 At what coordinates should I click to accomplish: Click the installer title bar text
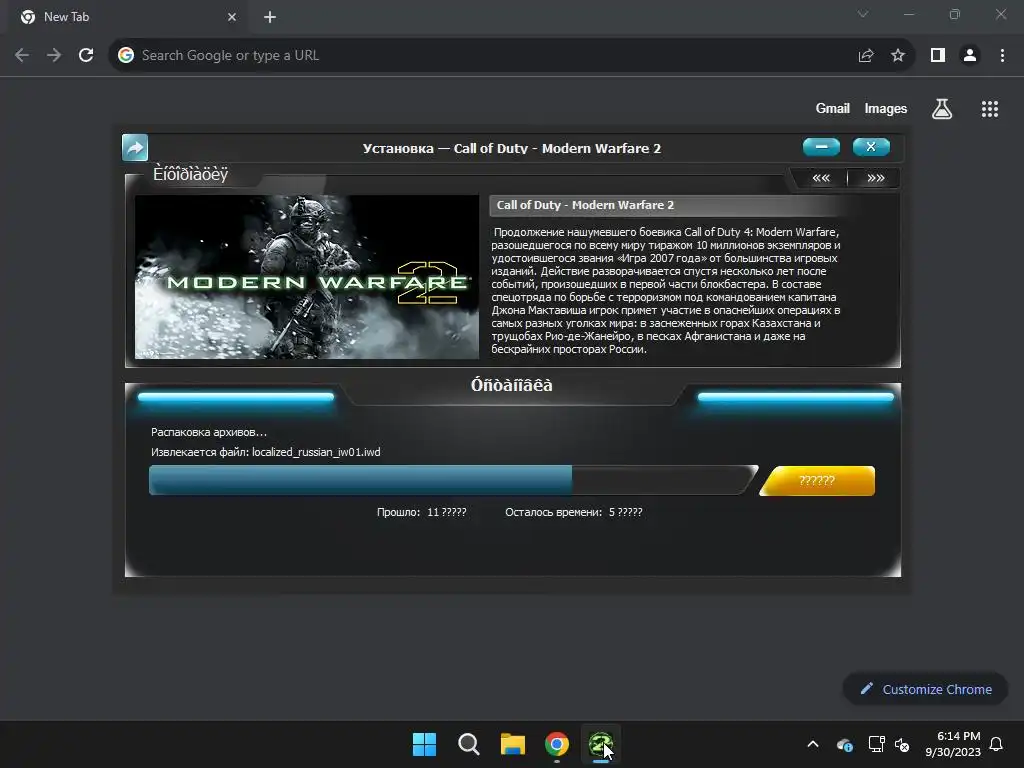coord(512,148)
